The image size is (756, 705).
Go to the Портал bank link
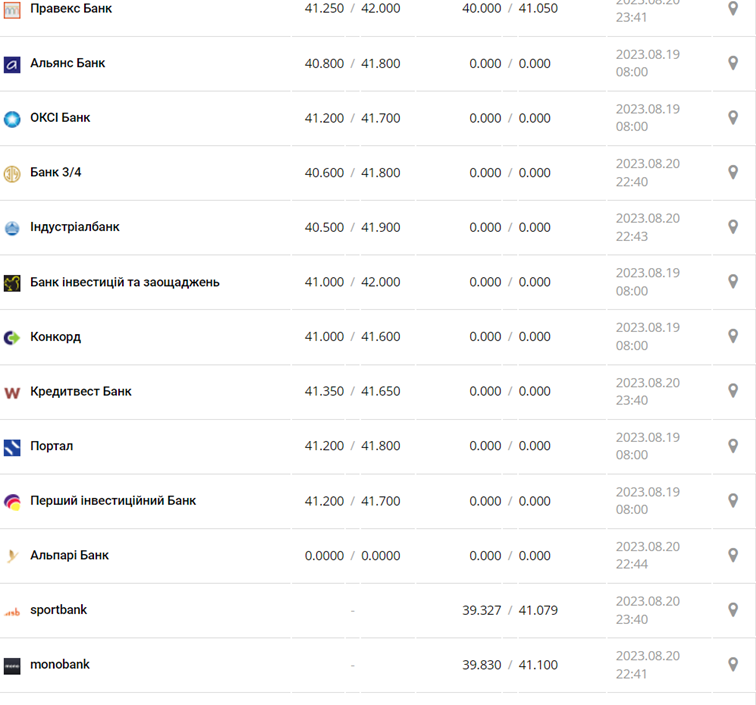(x=52, y=446)
